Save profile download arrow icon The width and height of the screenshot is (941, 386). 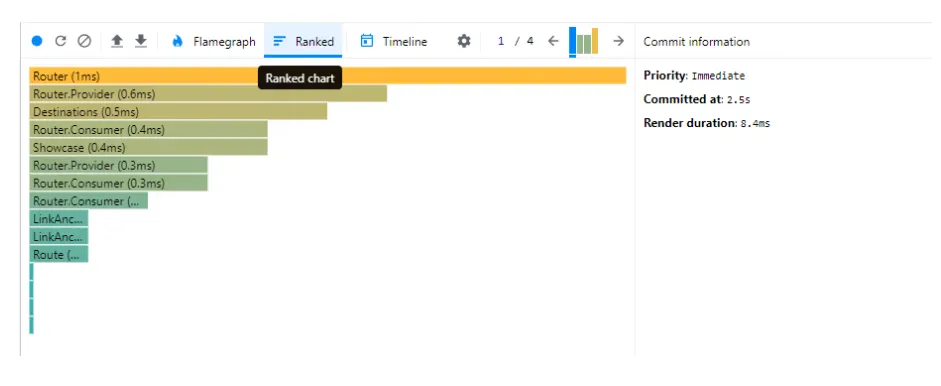140,41
